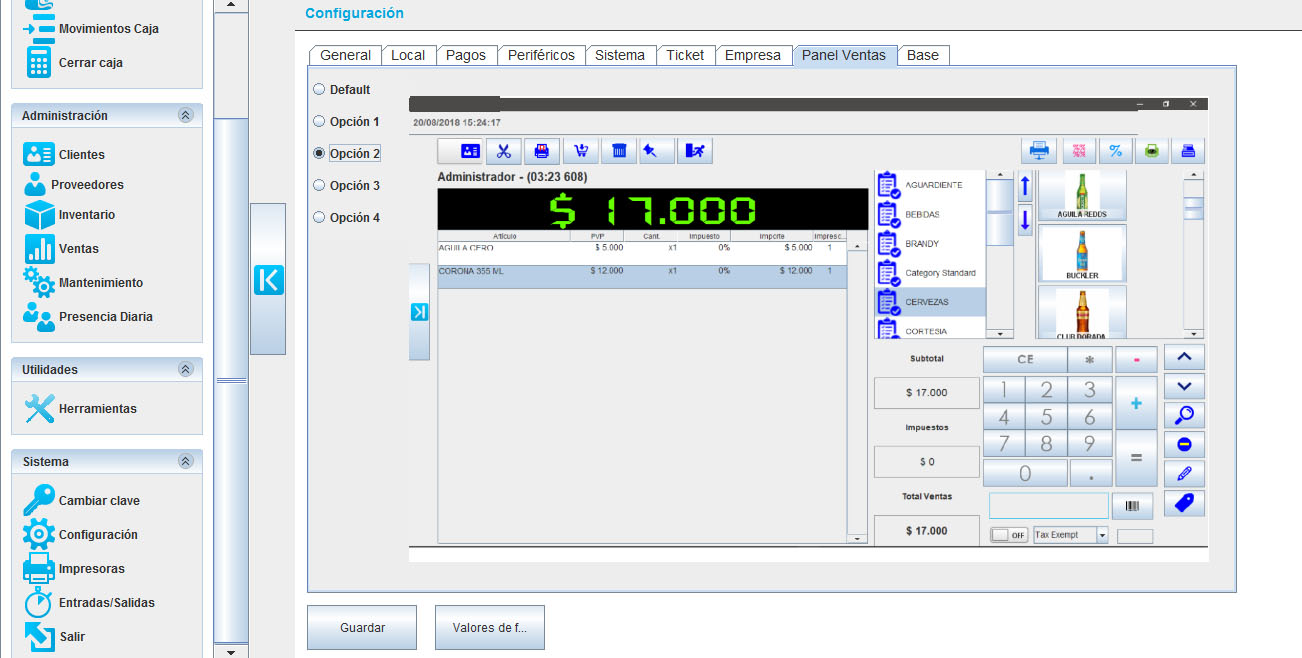This screenshot has width=1302, height=658.
Task: Click the sidebar scroll down arrow
Action: coord(232,652)
